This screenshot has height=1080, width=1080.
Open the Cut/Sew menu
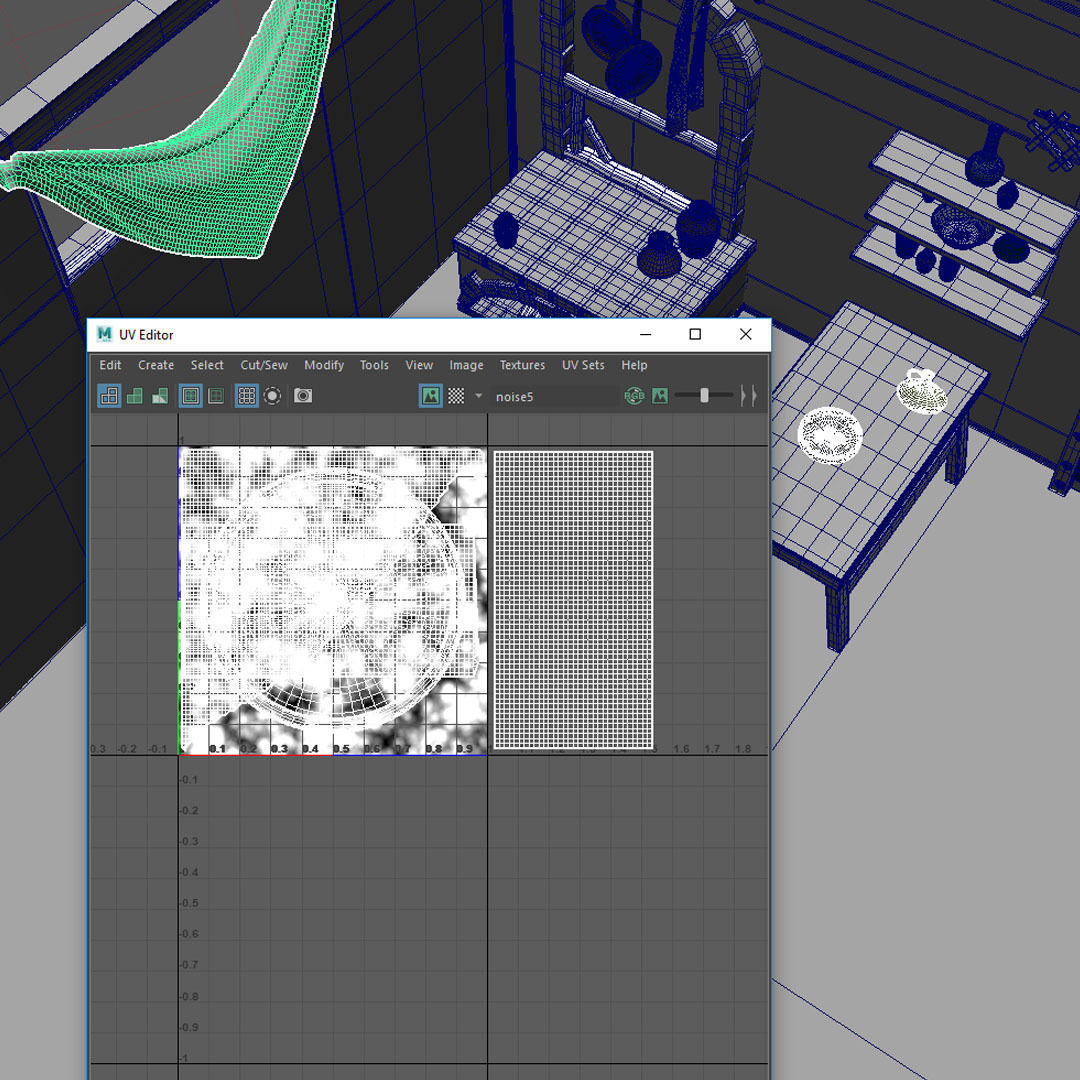[264, 365]
